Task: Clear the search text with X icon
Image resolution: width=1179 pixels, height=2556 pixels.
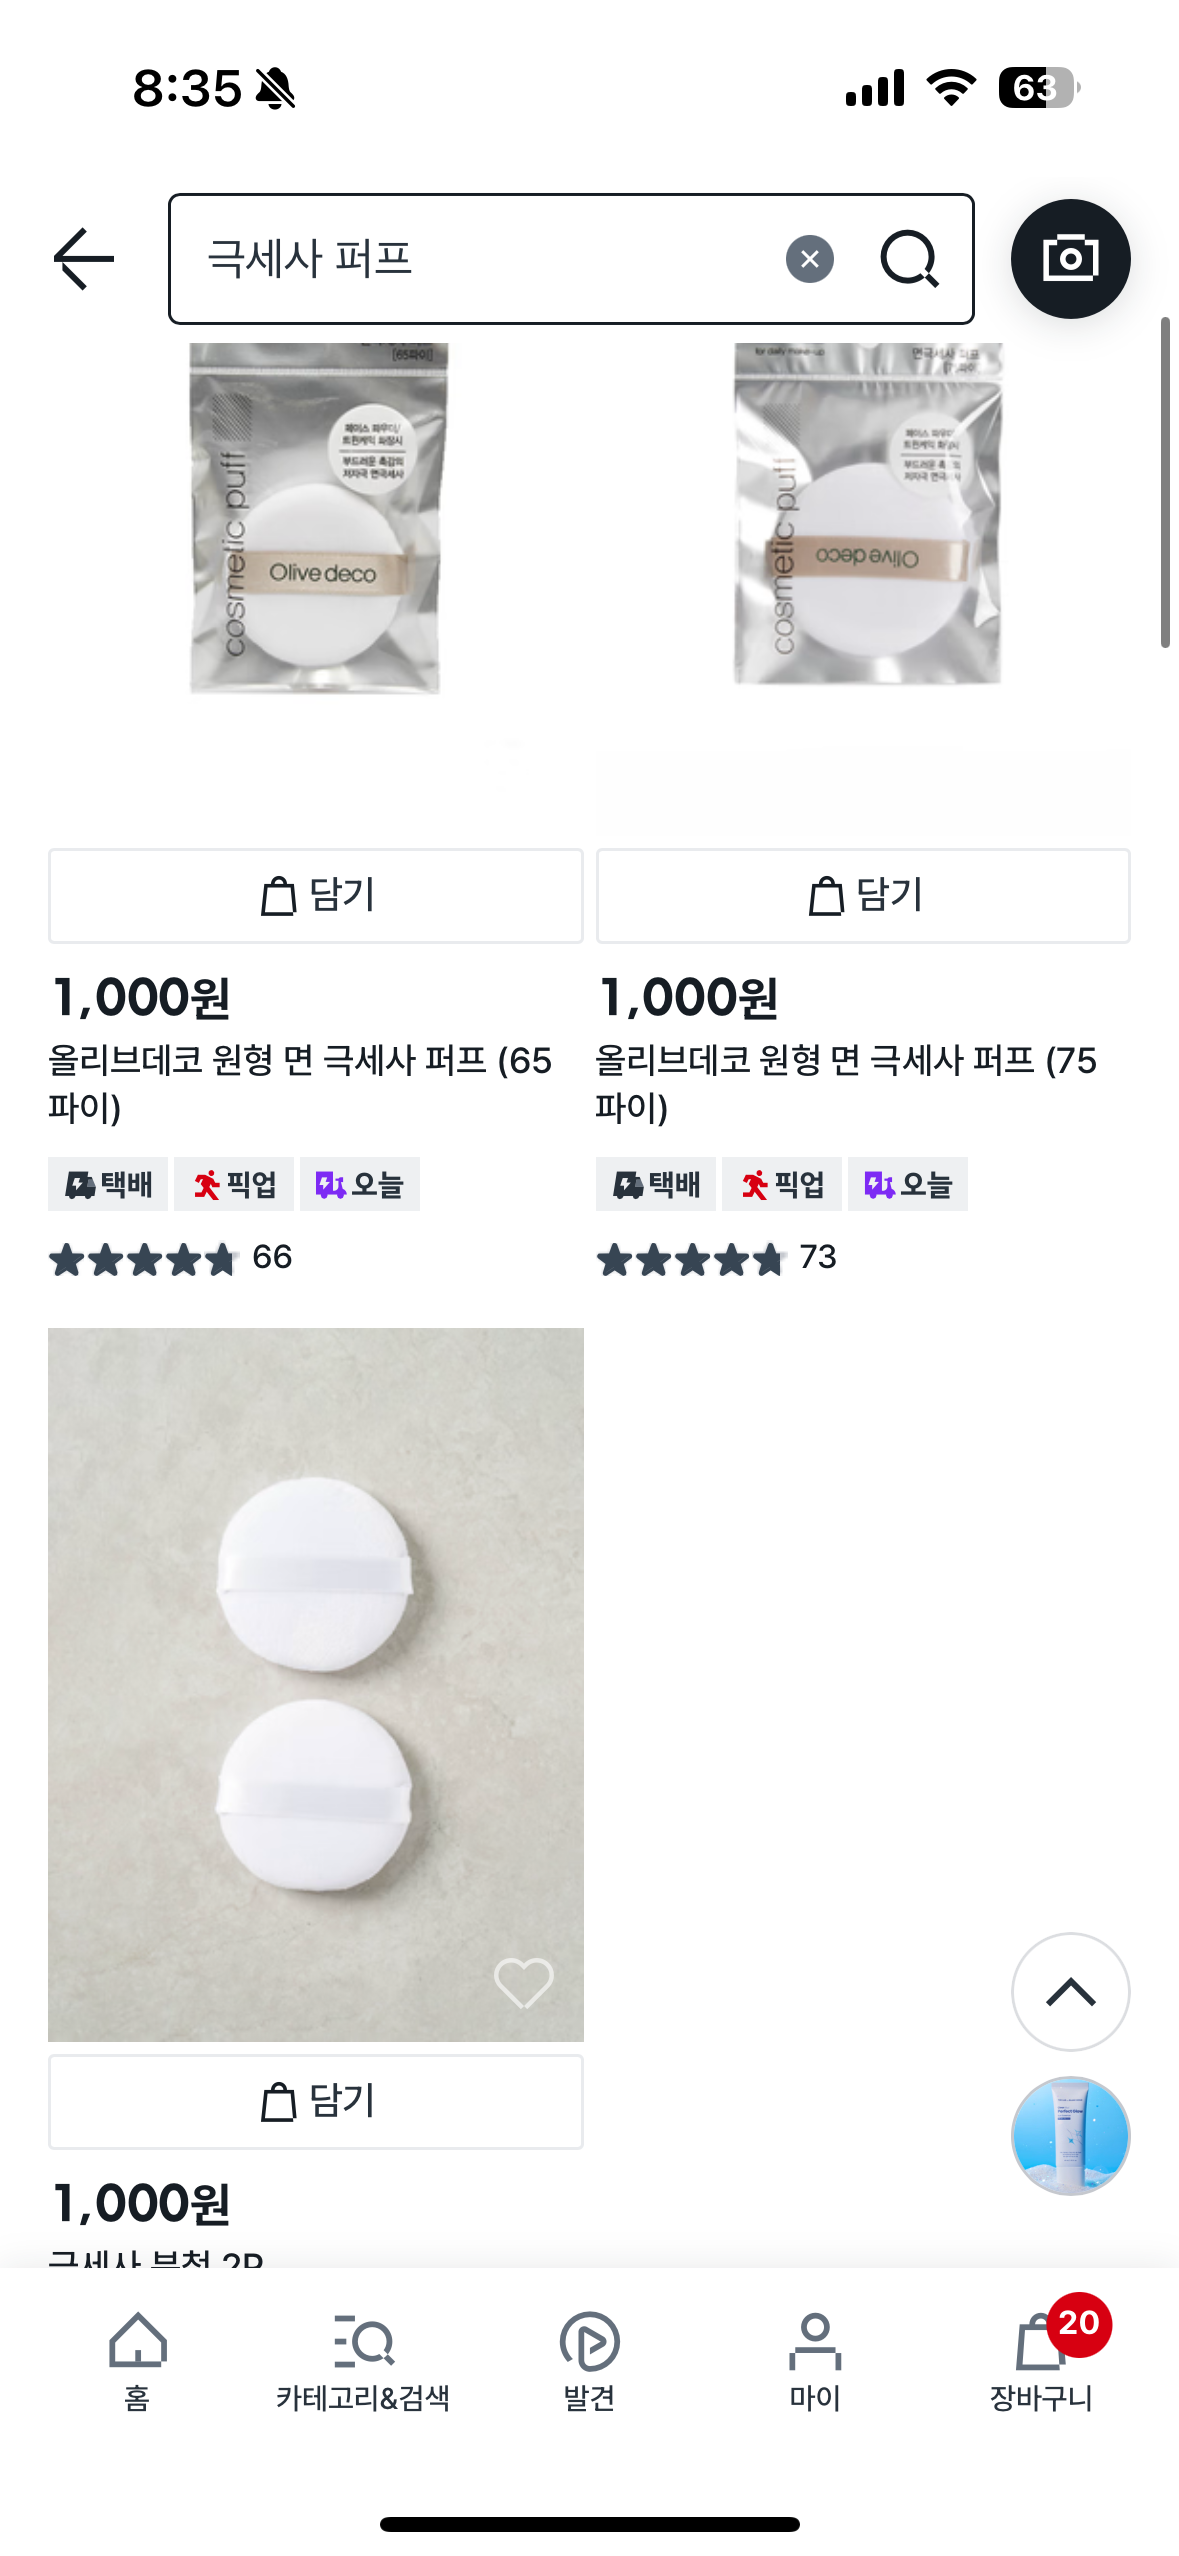Action: pyautogui.click(x=809, y=259)
